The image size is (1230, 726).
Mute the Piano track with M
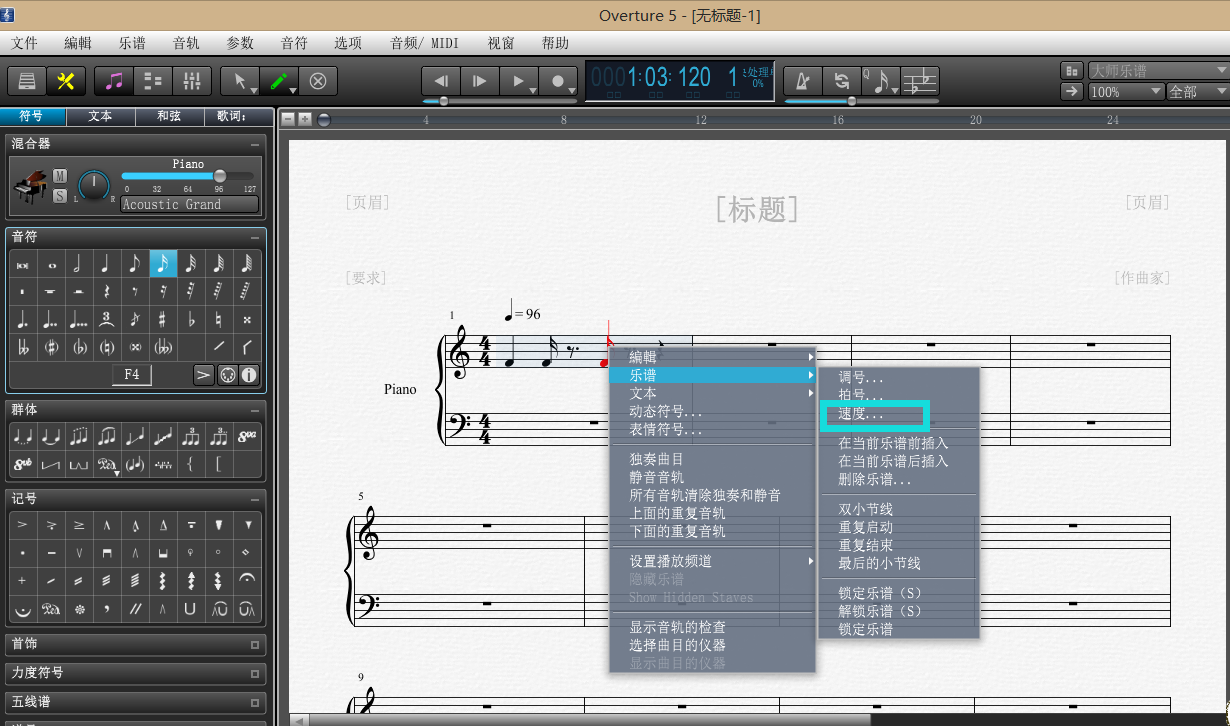point(60,176)
